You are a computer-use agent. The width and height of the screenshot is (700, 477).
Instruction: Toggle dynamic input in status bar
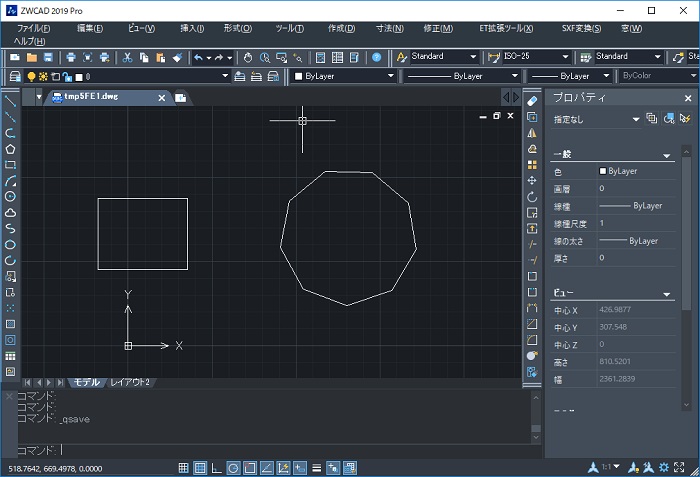[300, 468]
